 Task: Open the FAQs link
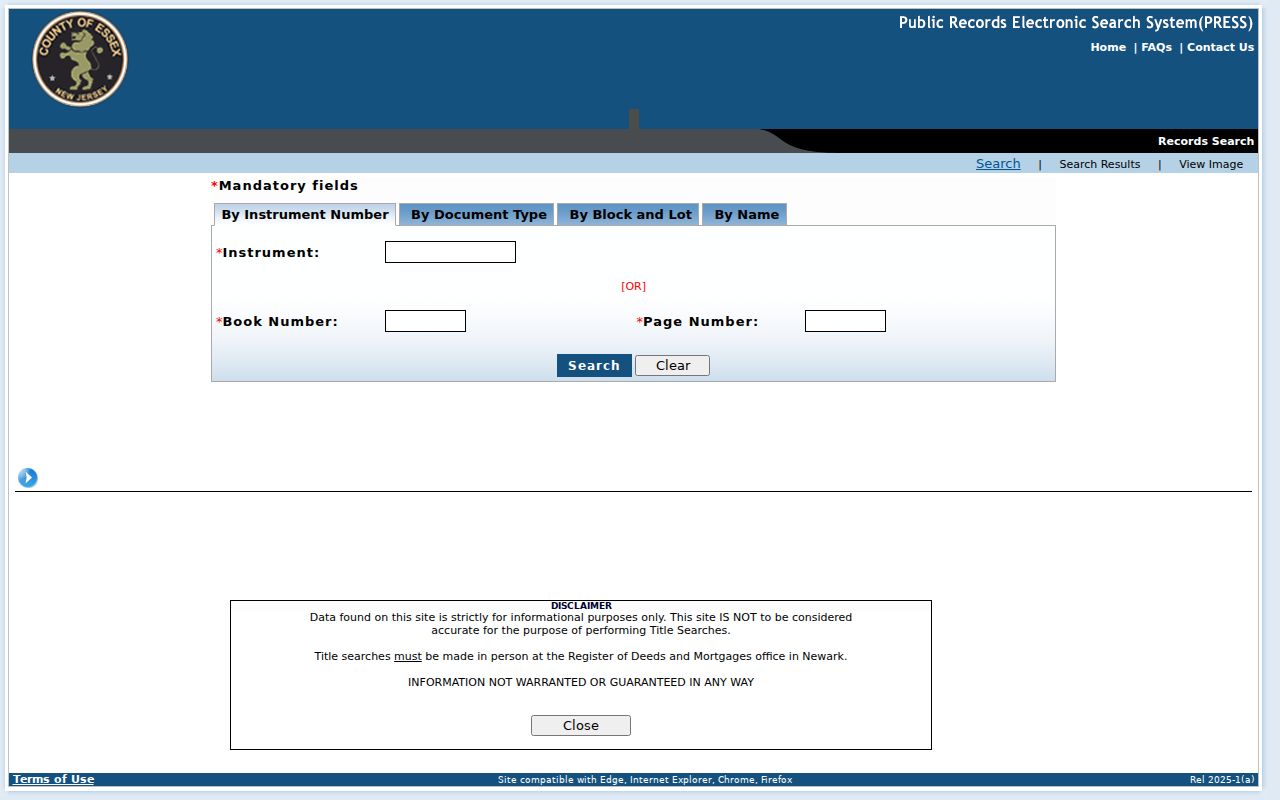[1156, 47]
